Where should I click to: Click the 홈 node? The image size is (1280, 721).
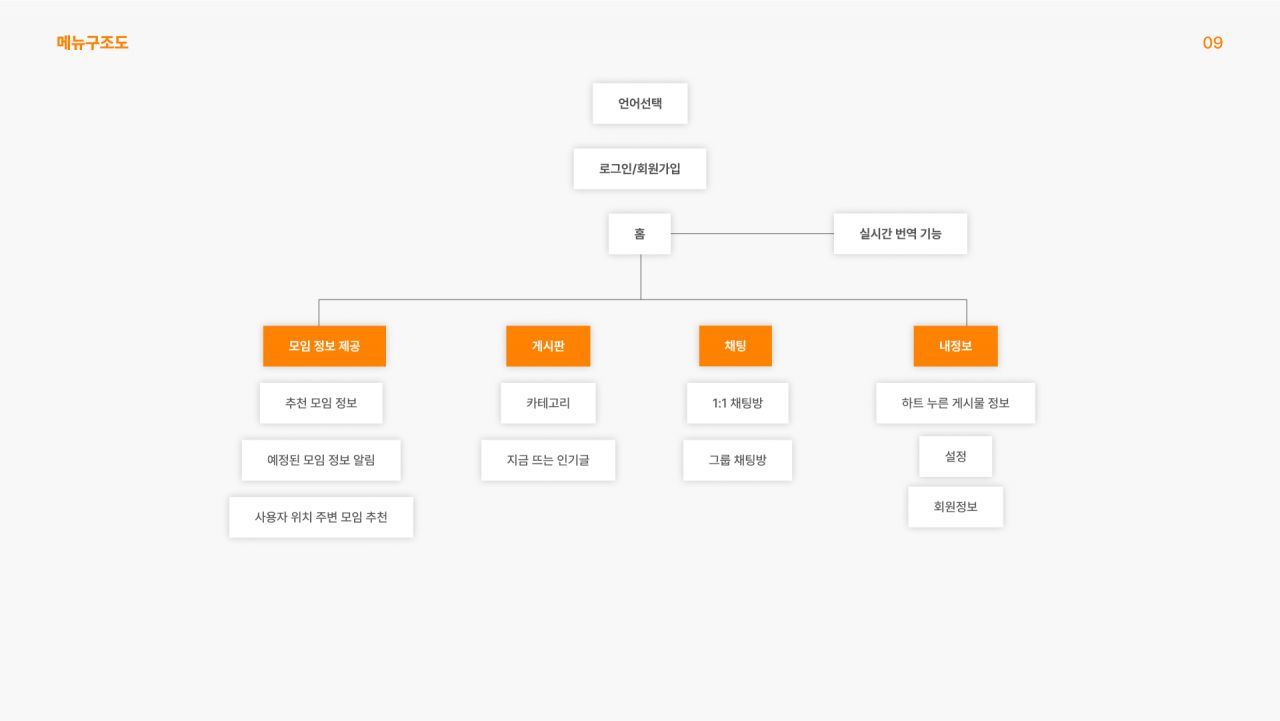pyautogui.click(x=640, y=234)
